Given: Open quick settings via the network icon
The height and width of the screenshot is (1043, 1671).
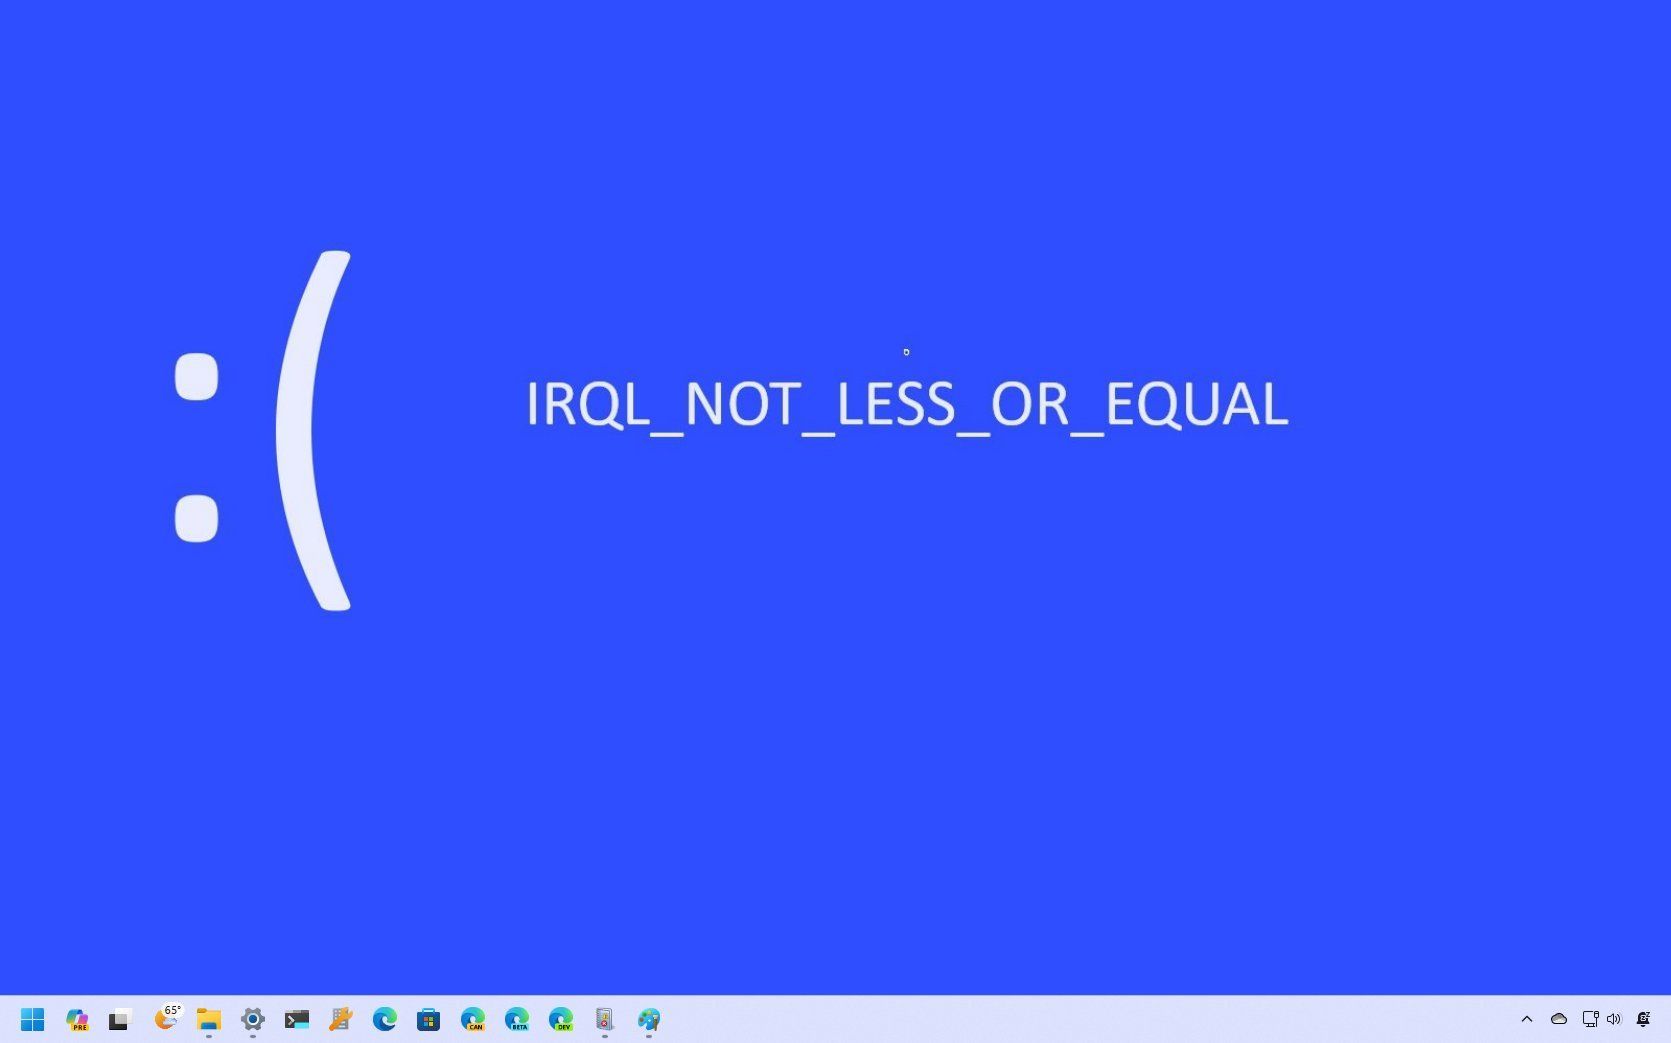Looking at the screenshot, I should point(1589,1019).
